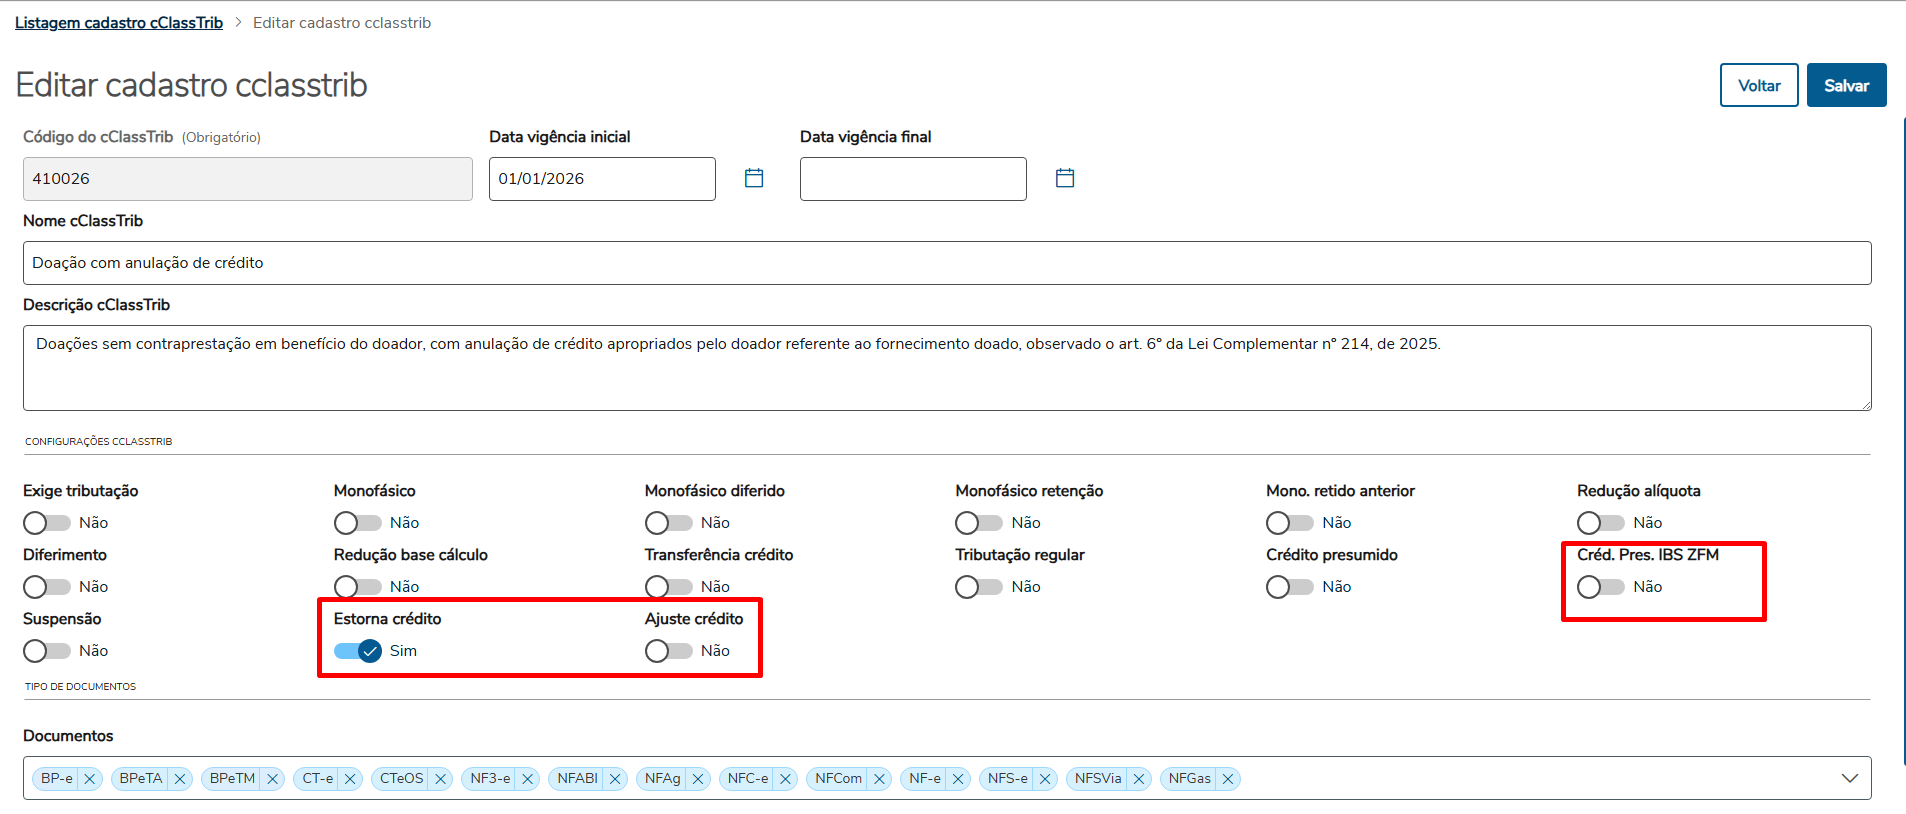Remove the BP-e document tag
This screenshot has height=814, width=1906.
(x=89, y=779)
